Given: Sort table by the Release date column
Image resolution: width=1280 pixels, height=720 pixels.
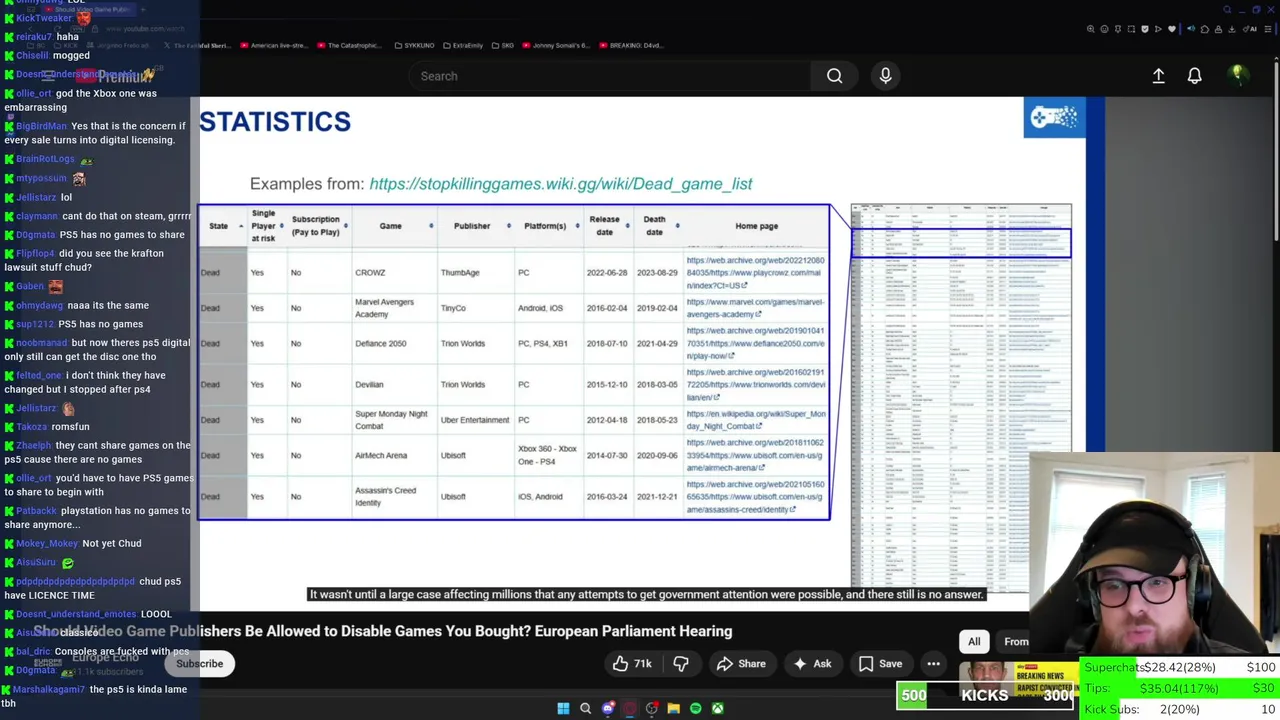Looking at the screenshot, I should point(607,226).
